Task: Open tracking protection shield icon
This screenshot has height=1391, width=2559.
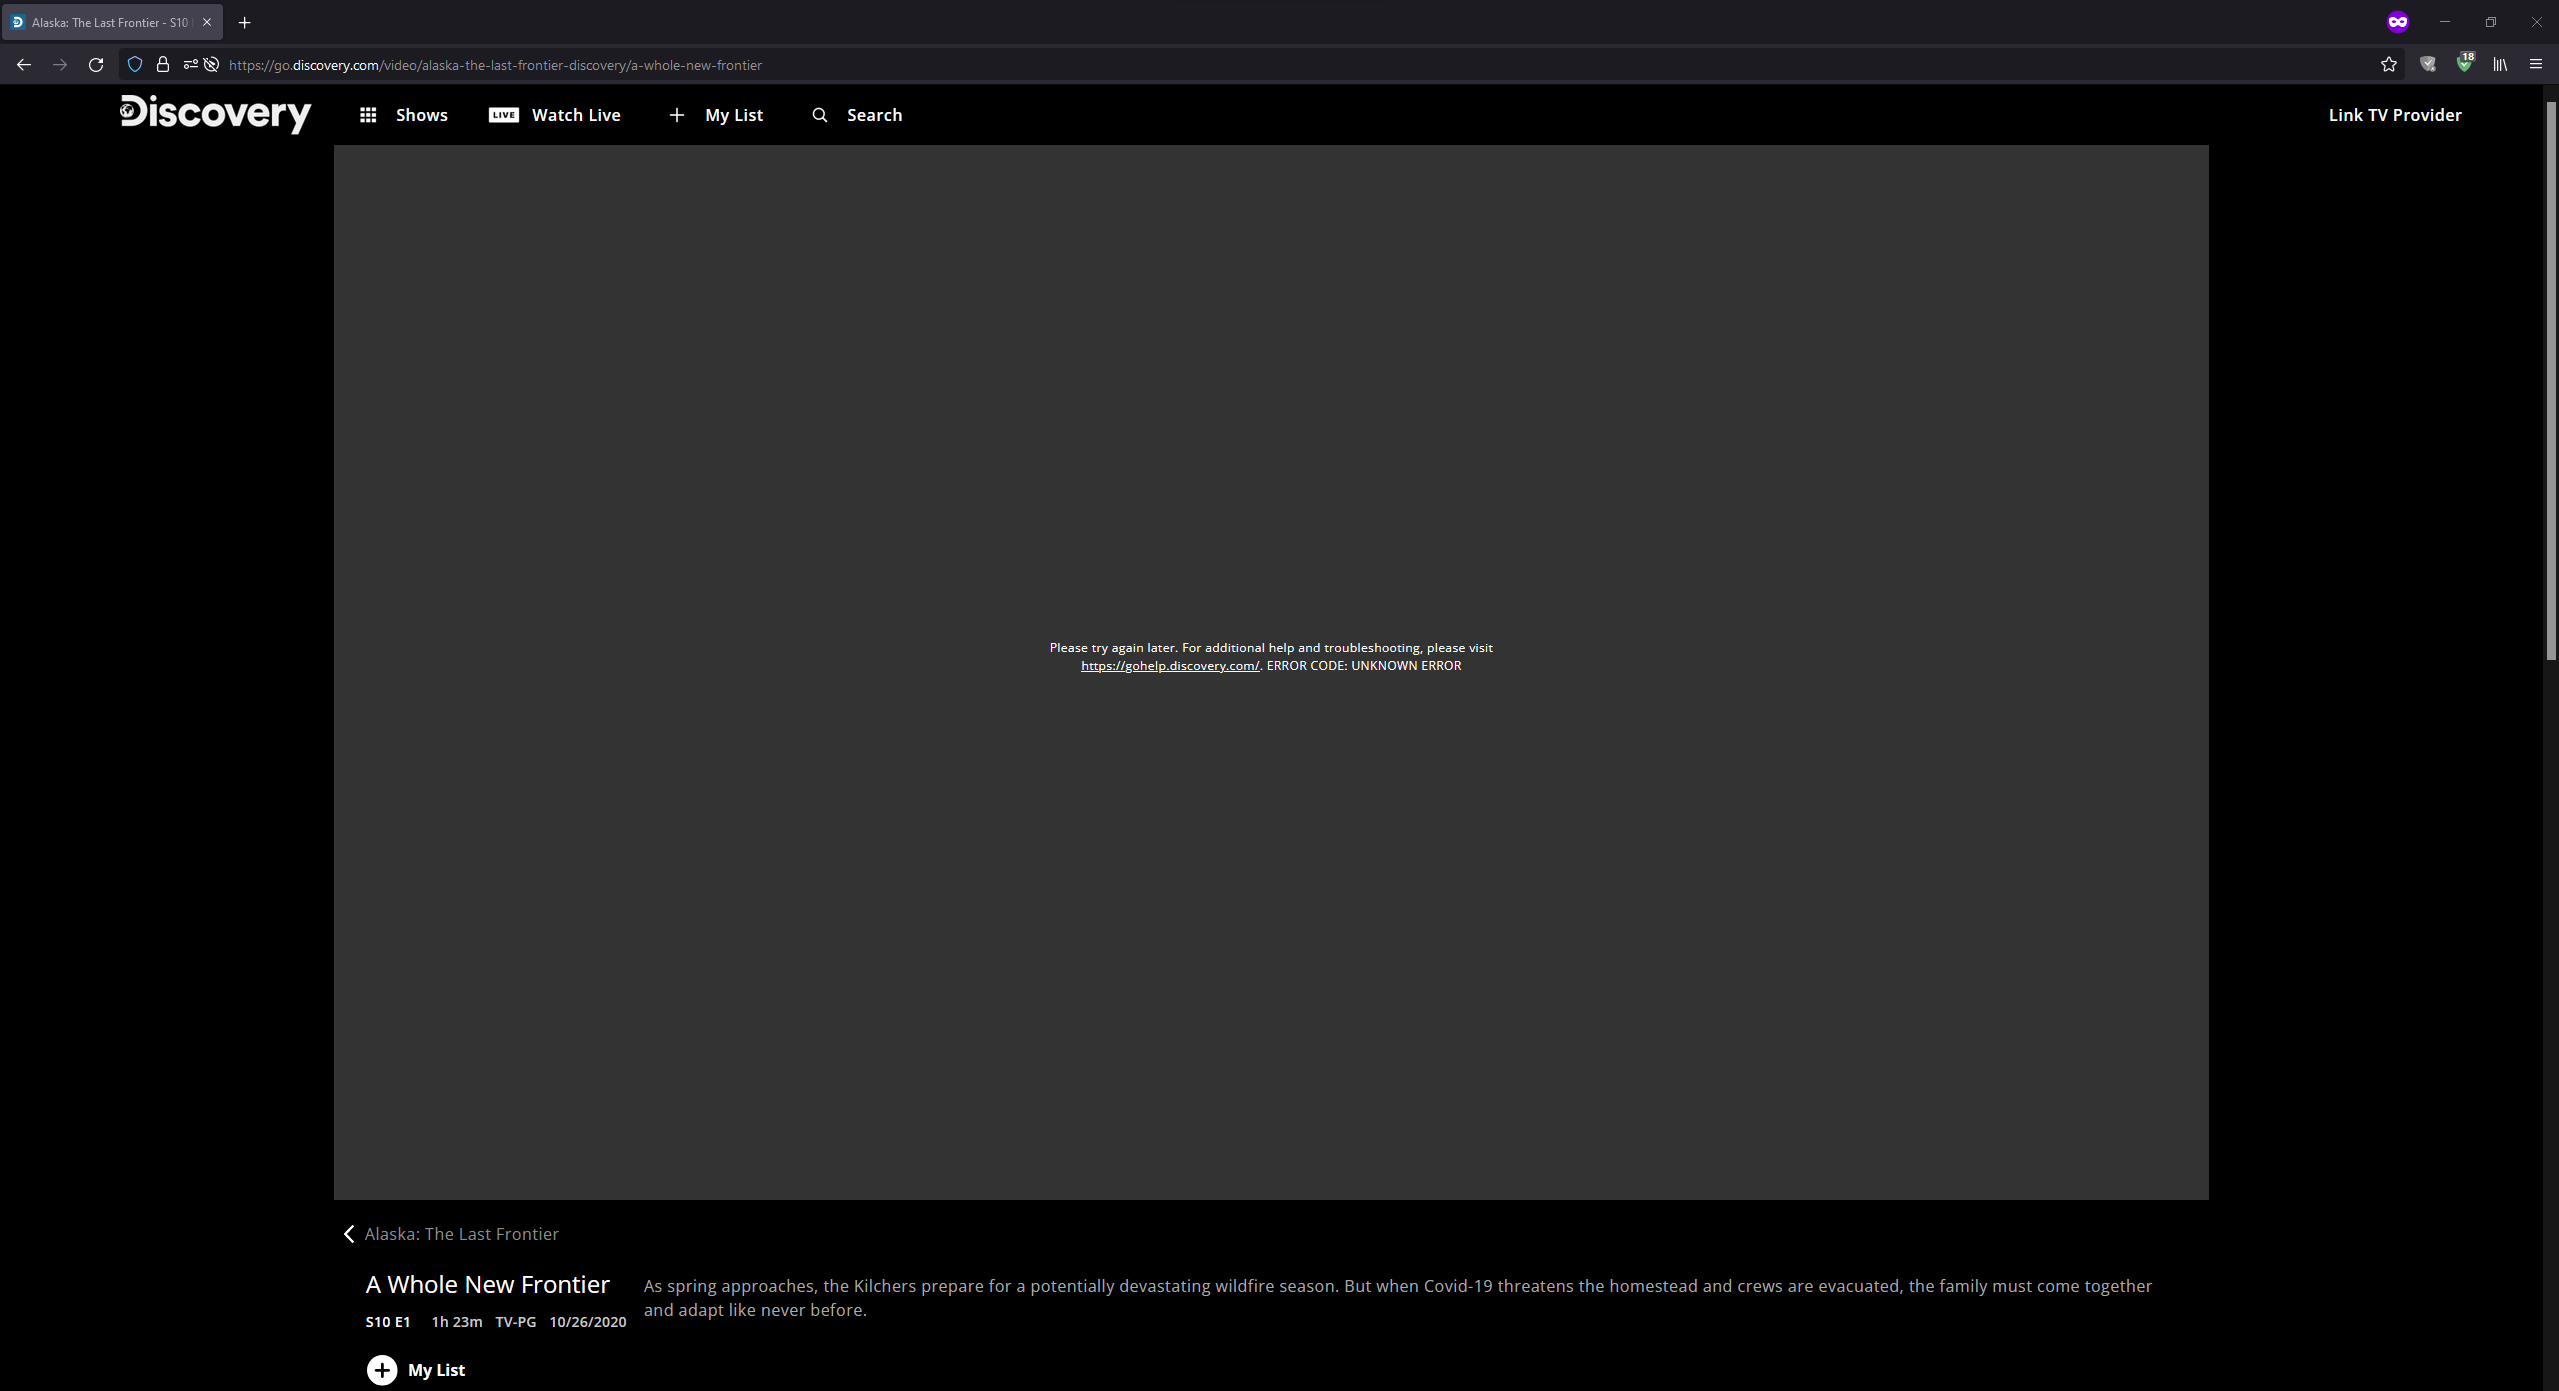Action: [135, 65]
